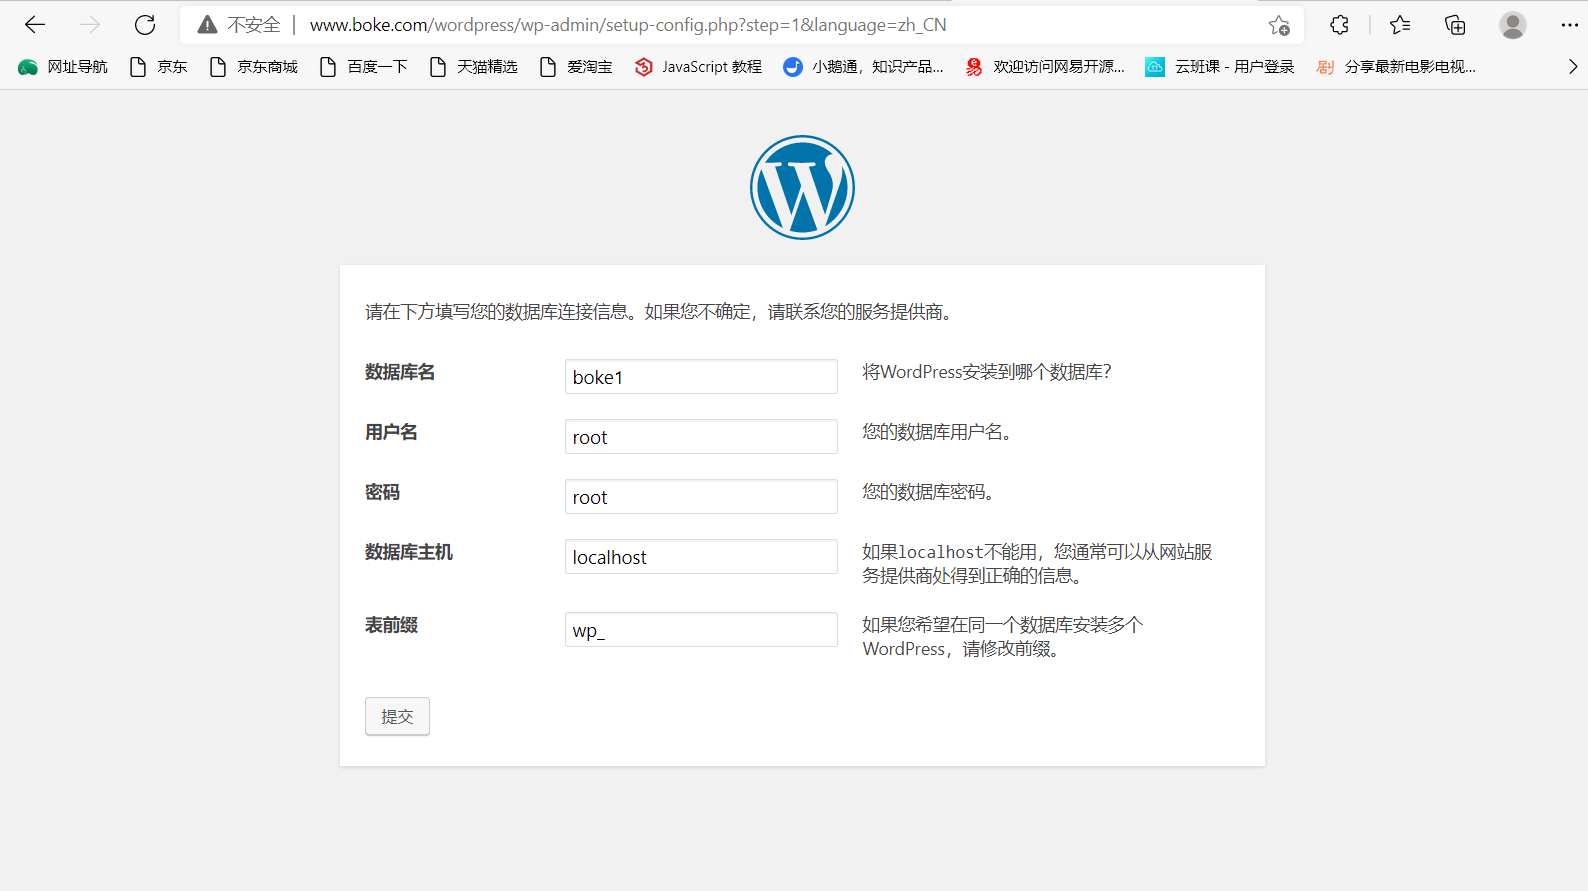The image size is (1588, 891).
Task: Open the 百度一下 bookmark
Action: click(x=364, y=67)
